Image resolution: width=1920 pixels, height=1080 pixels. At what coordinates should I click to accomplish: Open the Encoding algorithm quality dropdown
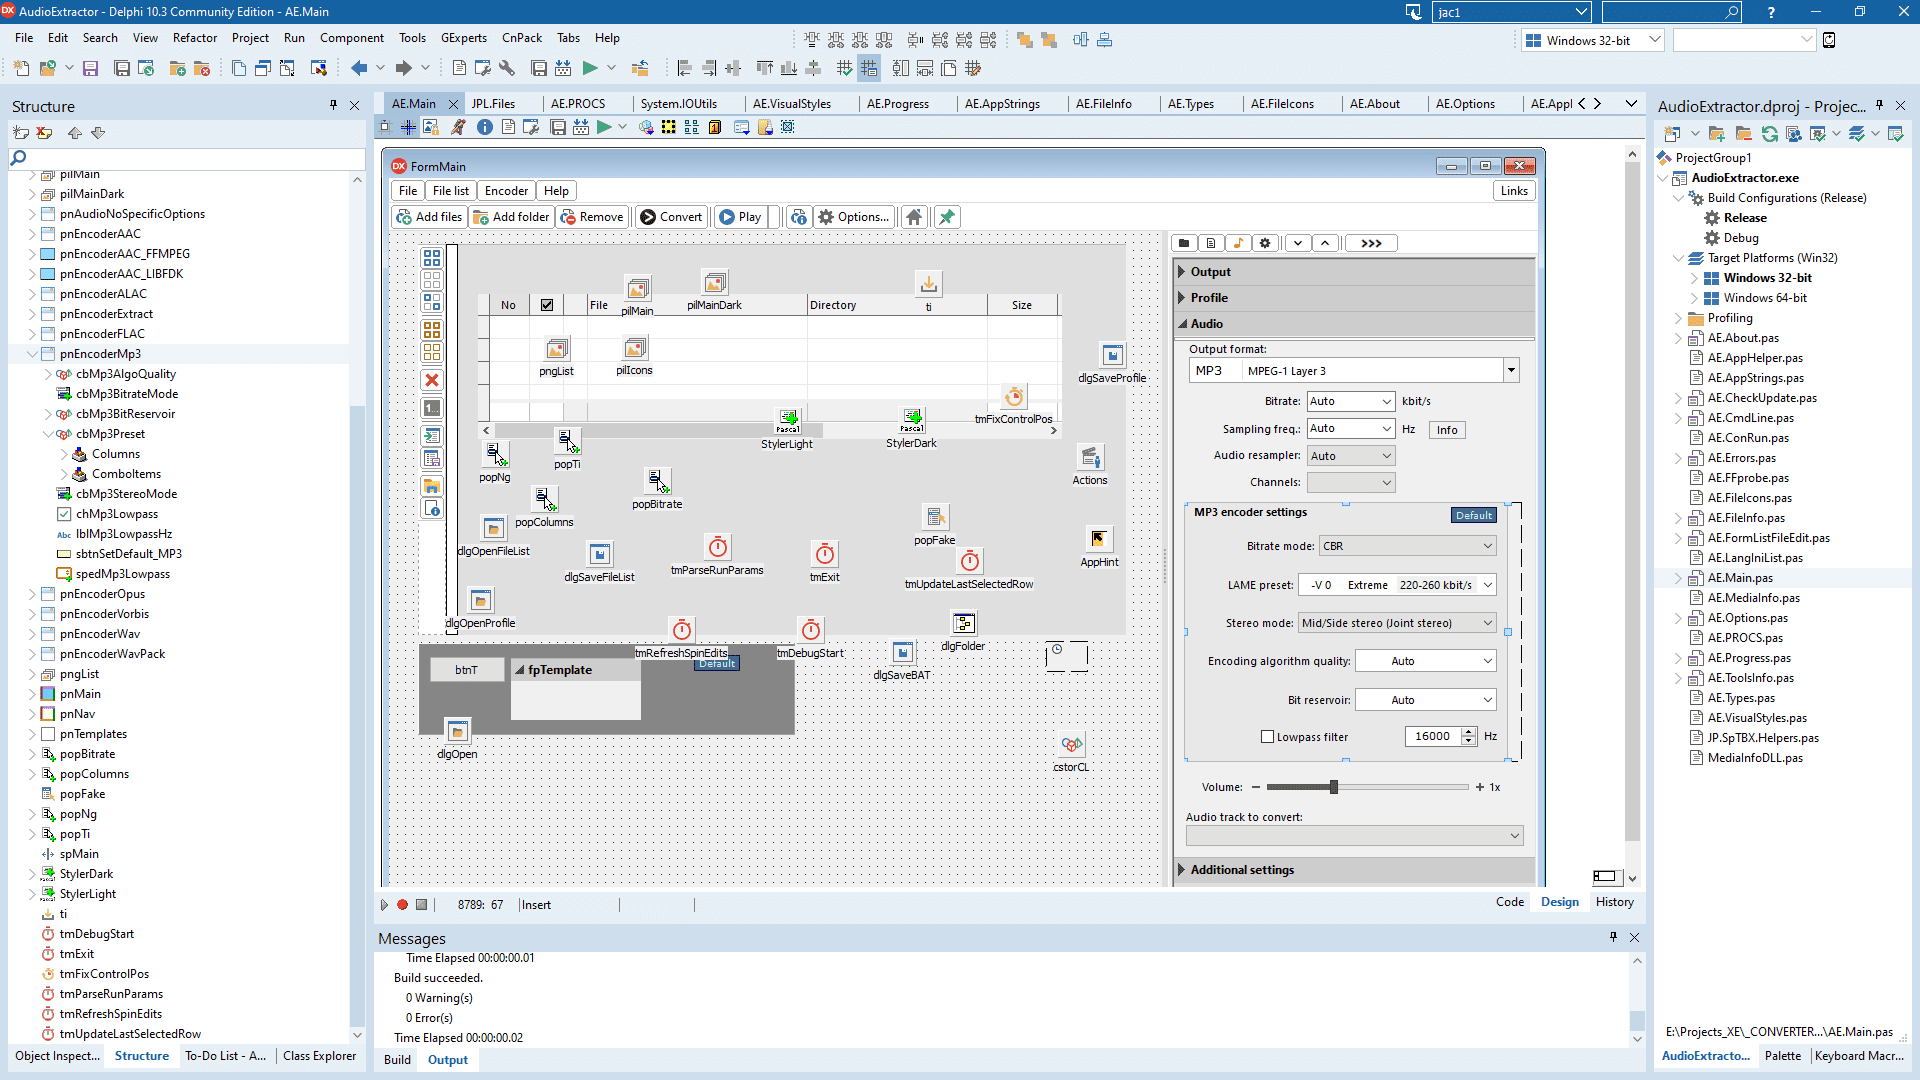1488,661
